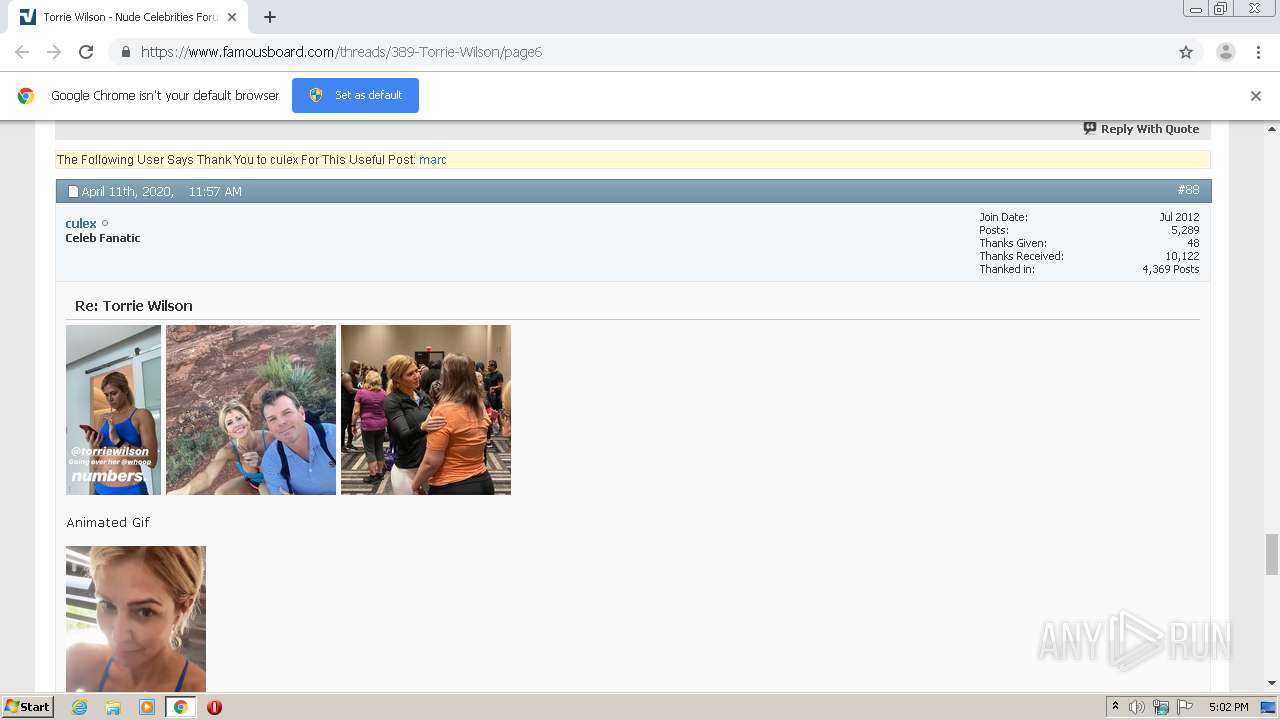Launch Internet Explorer from taskbar
The height and width of the screenshot is (720, 1280).
(x=80, y=707)
